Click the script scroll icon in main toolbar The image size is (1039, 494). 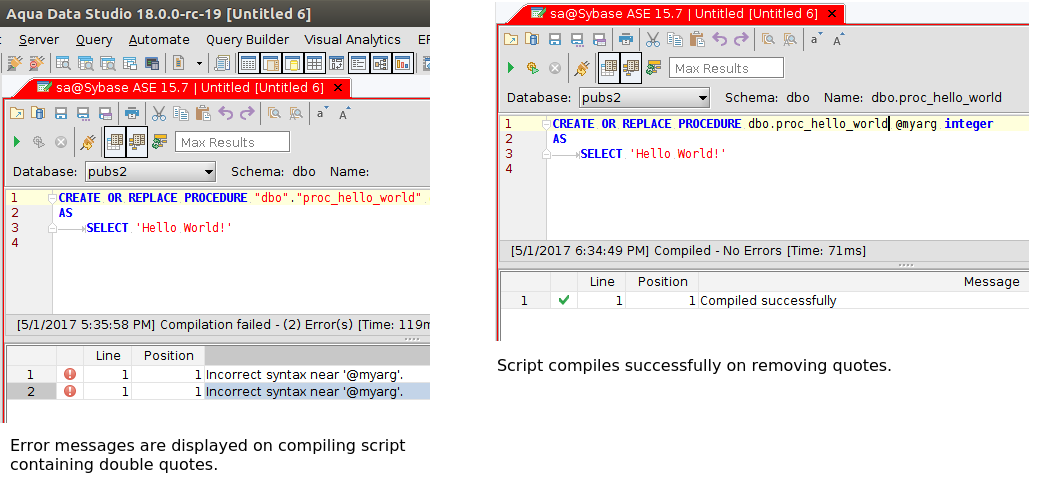pos(223,64)
